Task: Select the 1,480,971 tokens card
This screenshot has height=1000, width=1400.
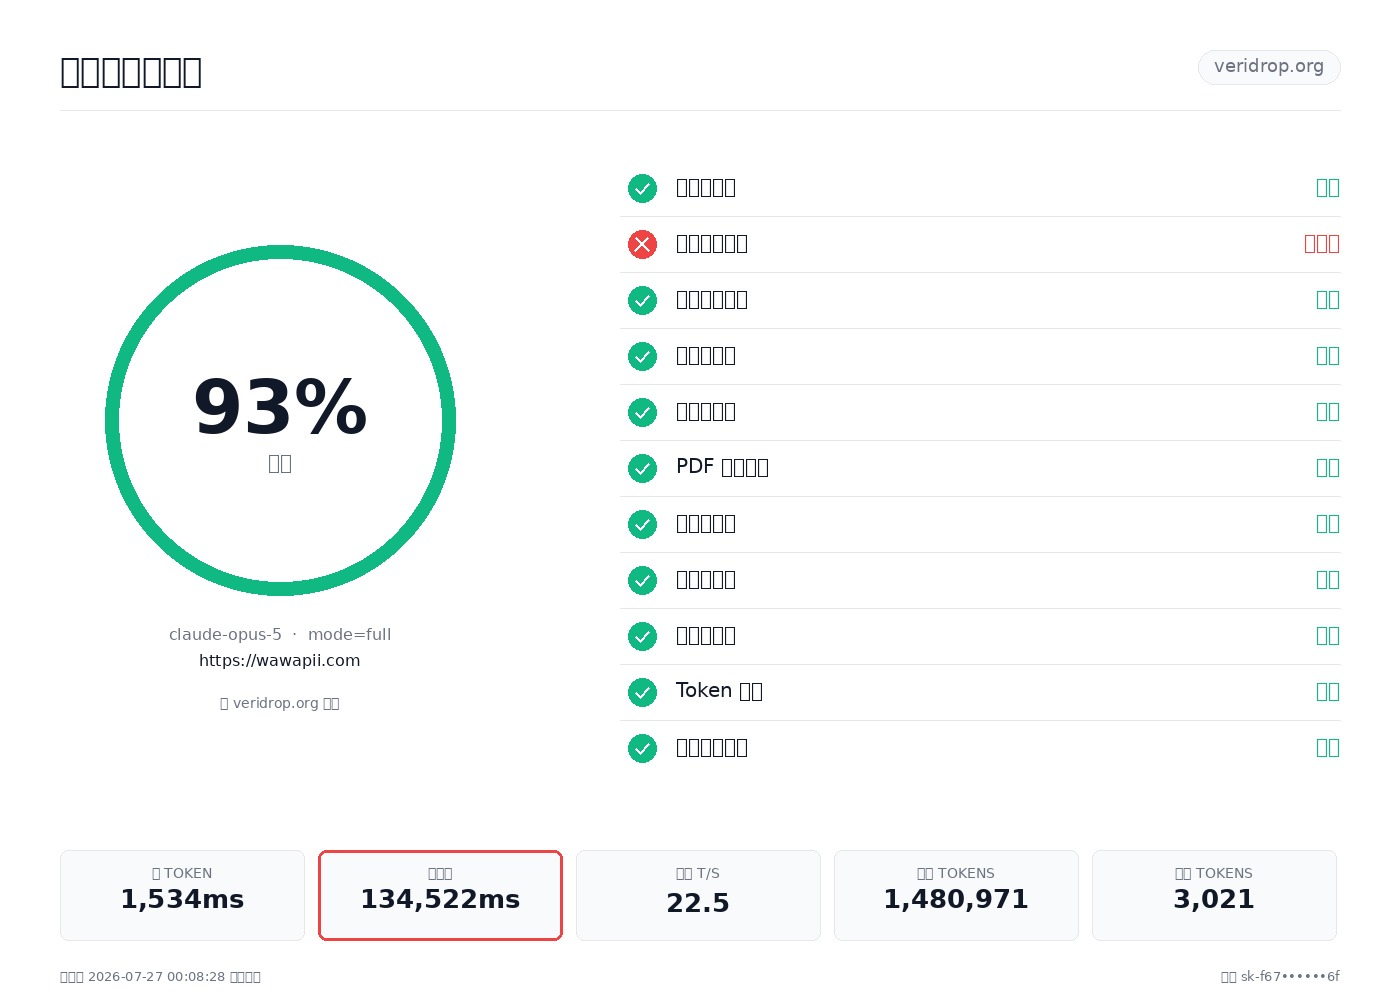Action: 956,895
